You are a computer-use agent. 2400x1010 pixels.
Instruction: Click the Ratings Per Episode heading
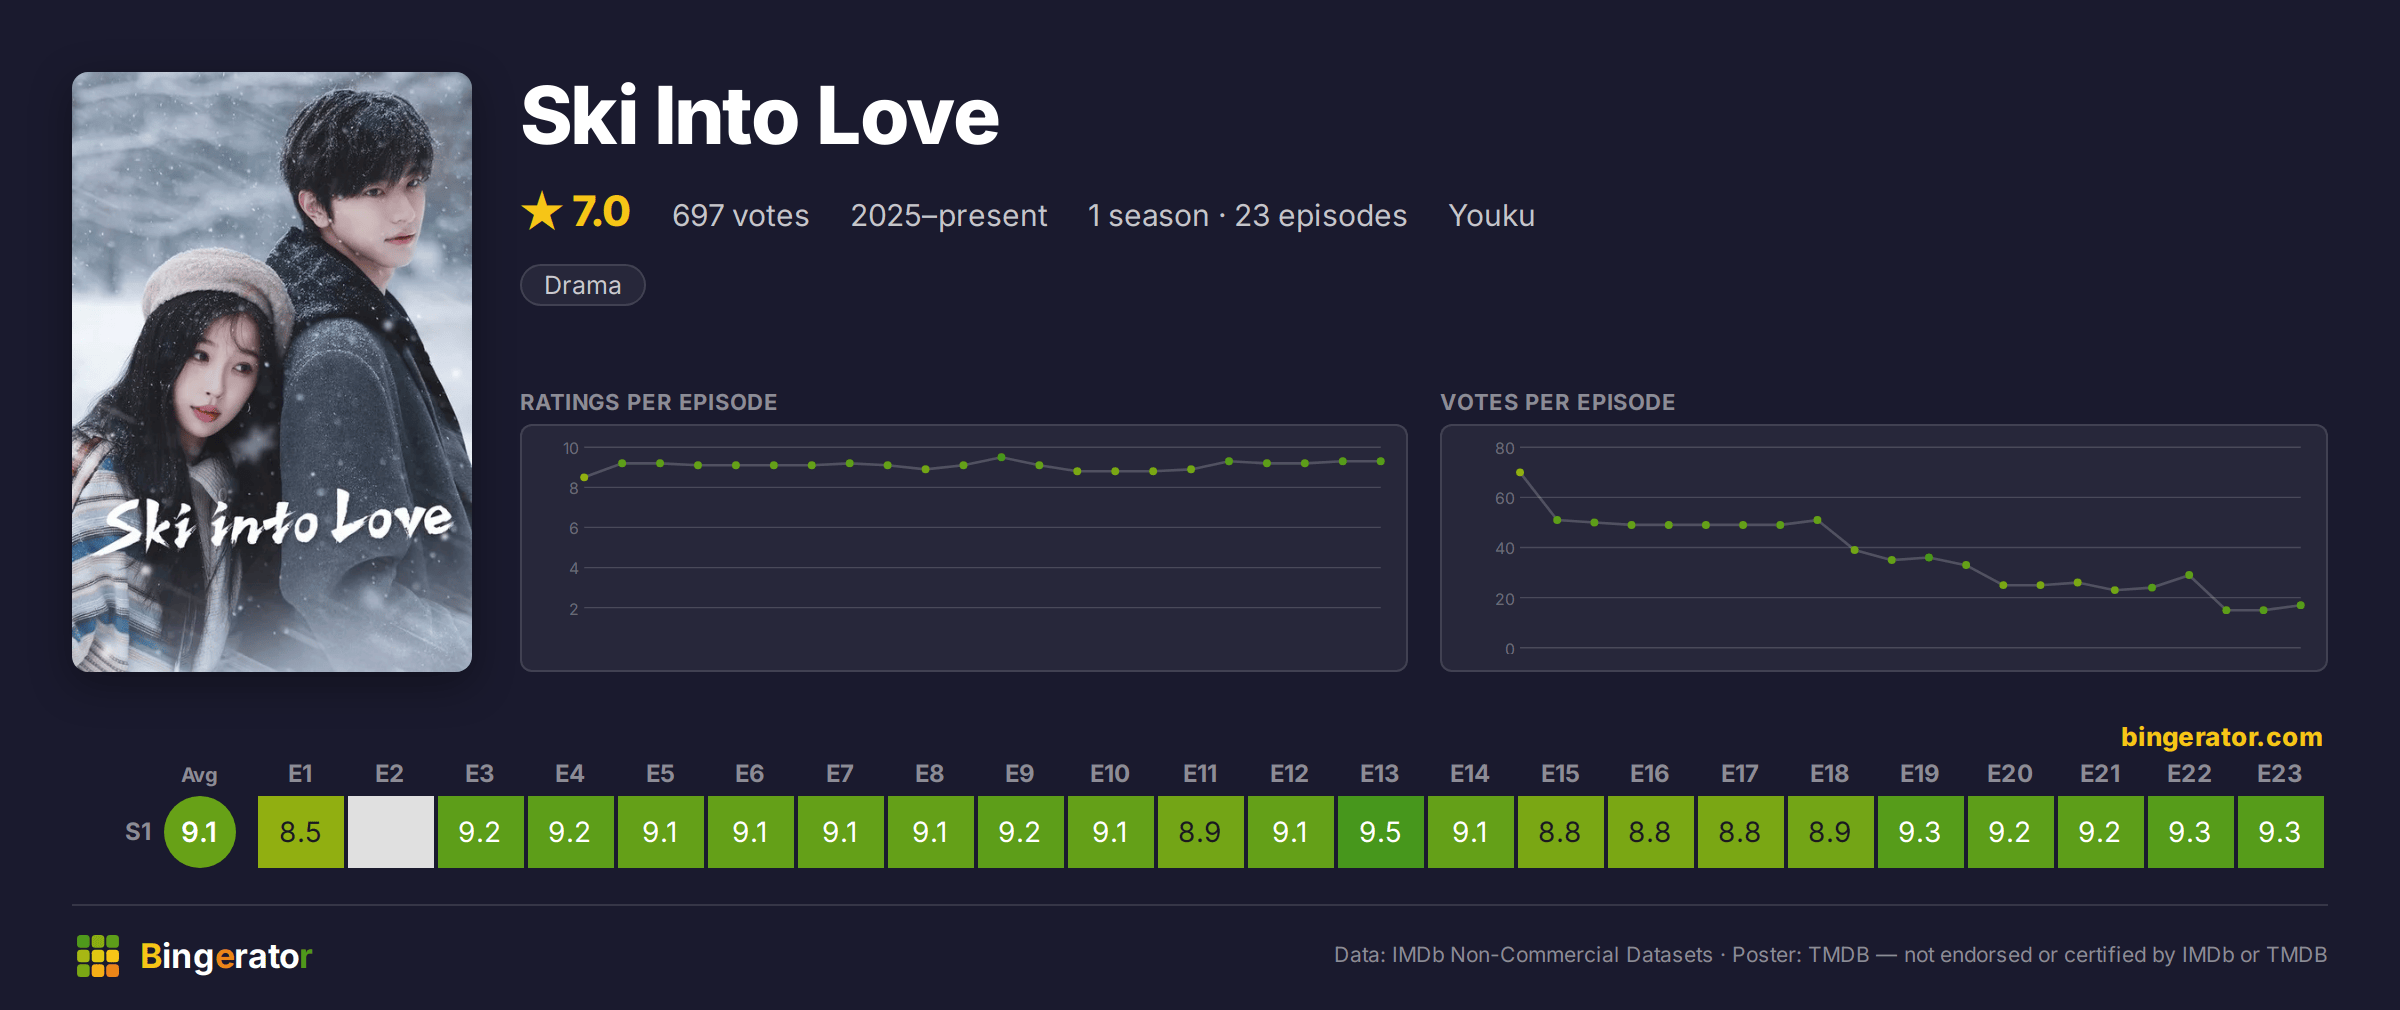648,402
